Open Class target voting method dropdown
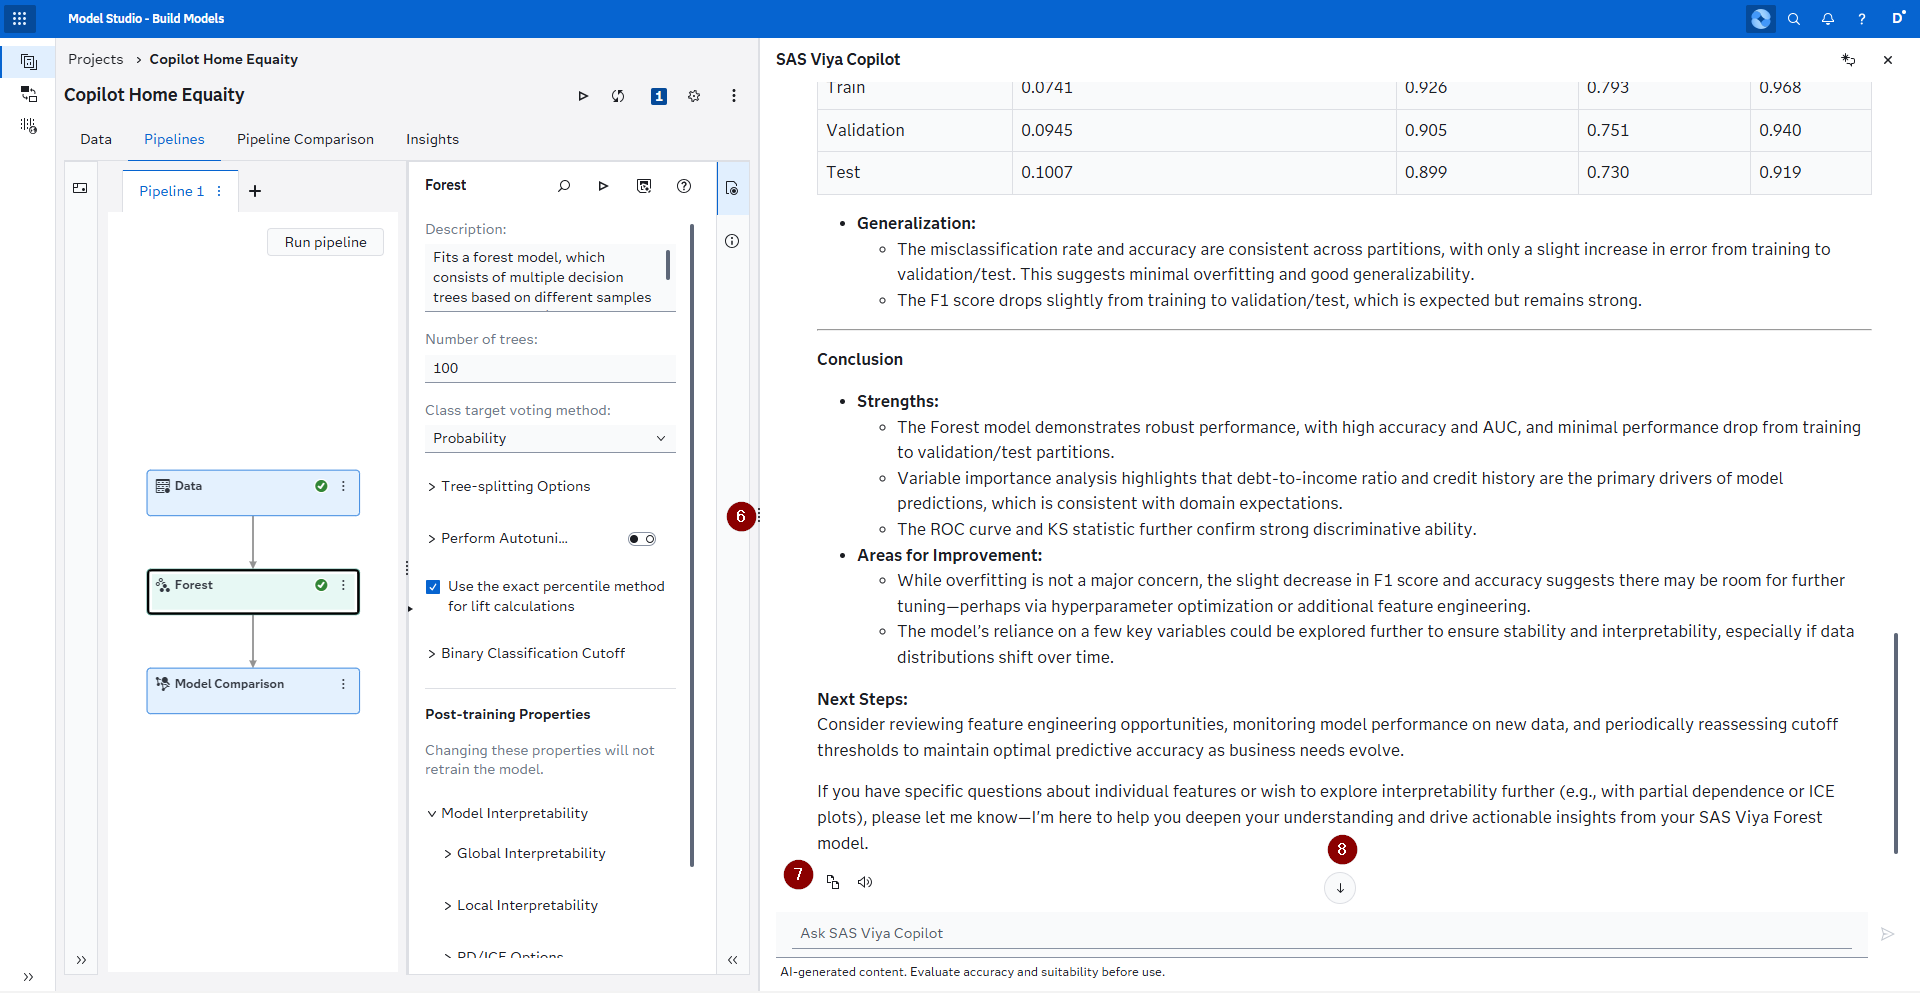 (550, 439)
